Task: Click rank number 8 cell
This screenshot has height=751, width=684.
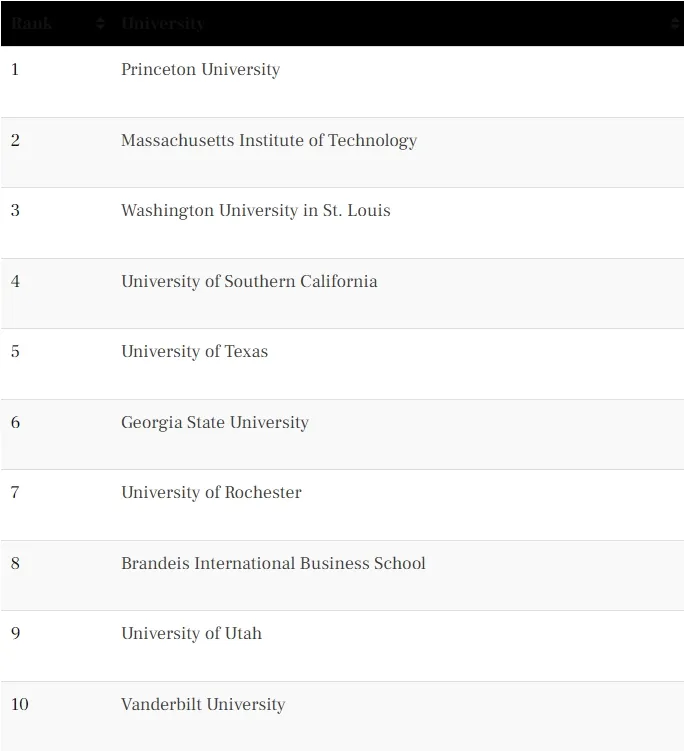Action: [15, 563]
